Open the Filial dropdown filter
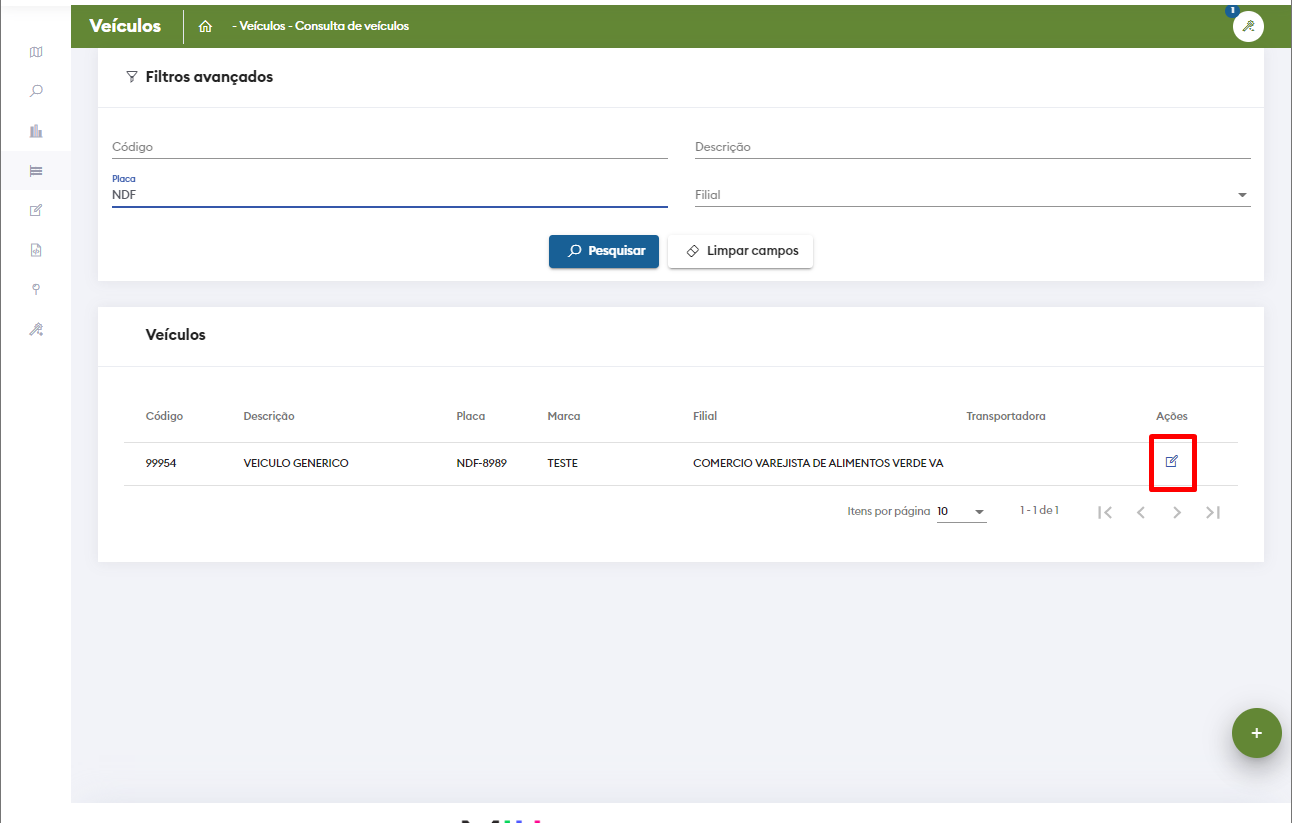Screen dimensions: 1292x823 point(971,195)
